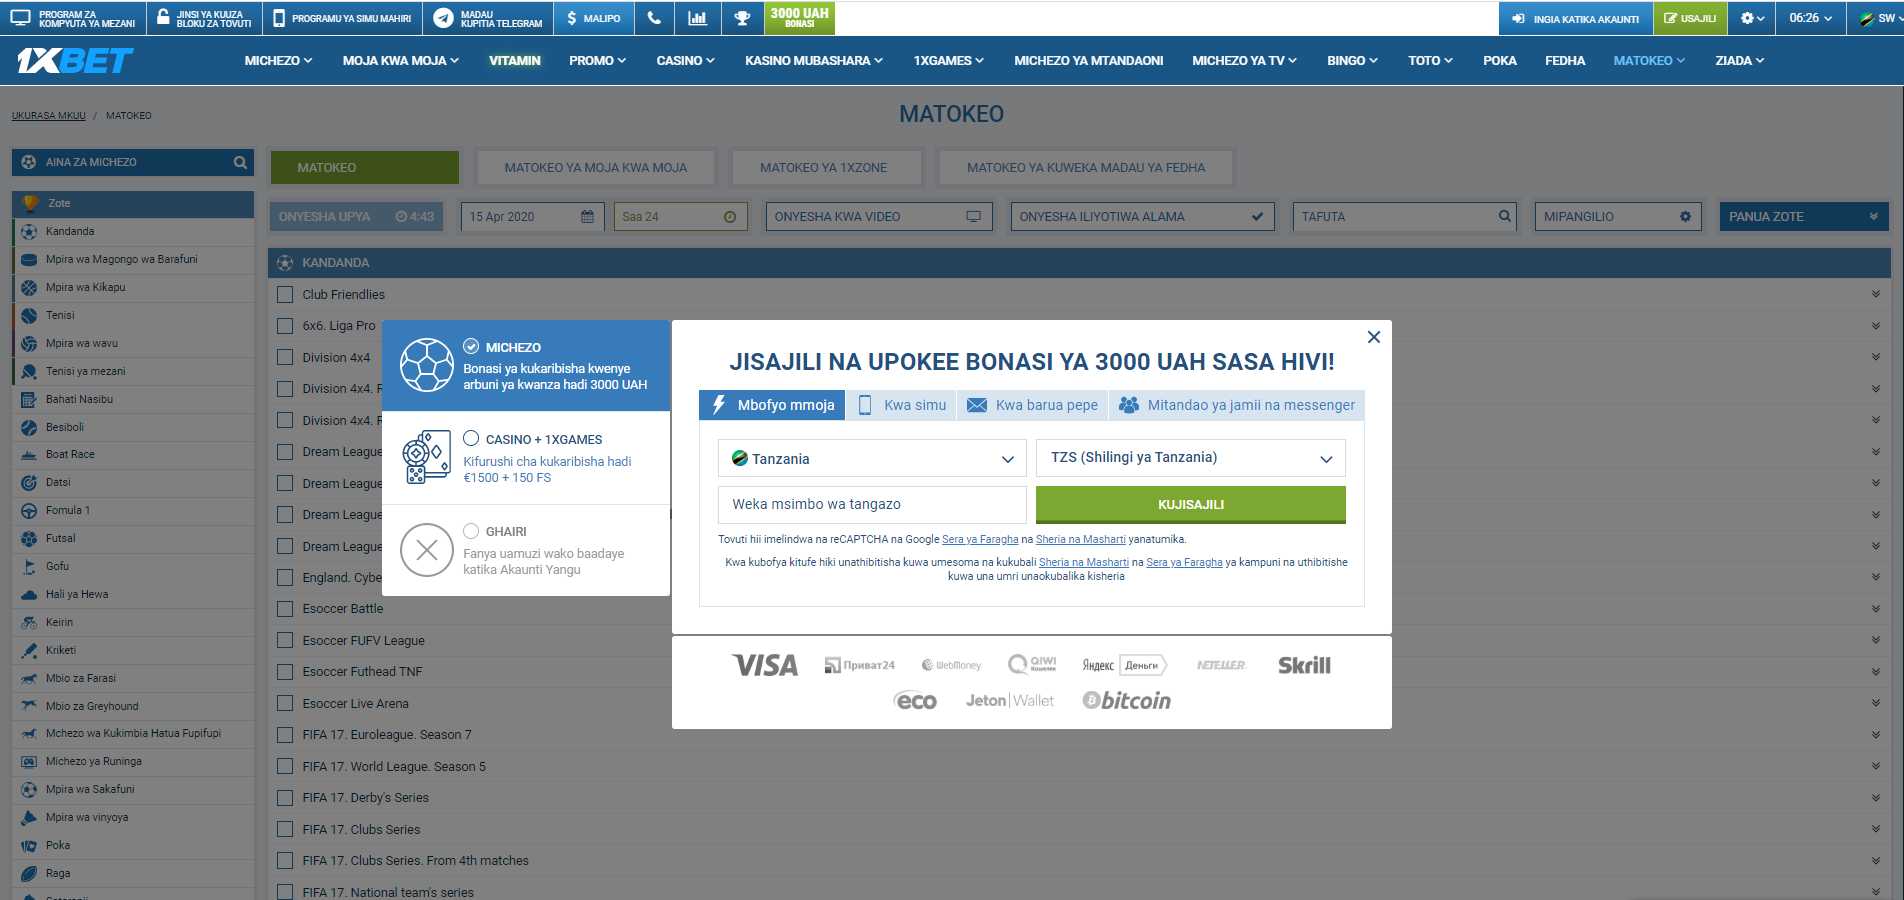Switch to Kwa barua pepe registration tab

coord(1032,405)
